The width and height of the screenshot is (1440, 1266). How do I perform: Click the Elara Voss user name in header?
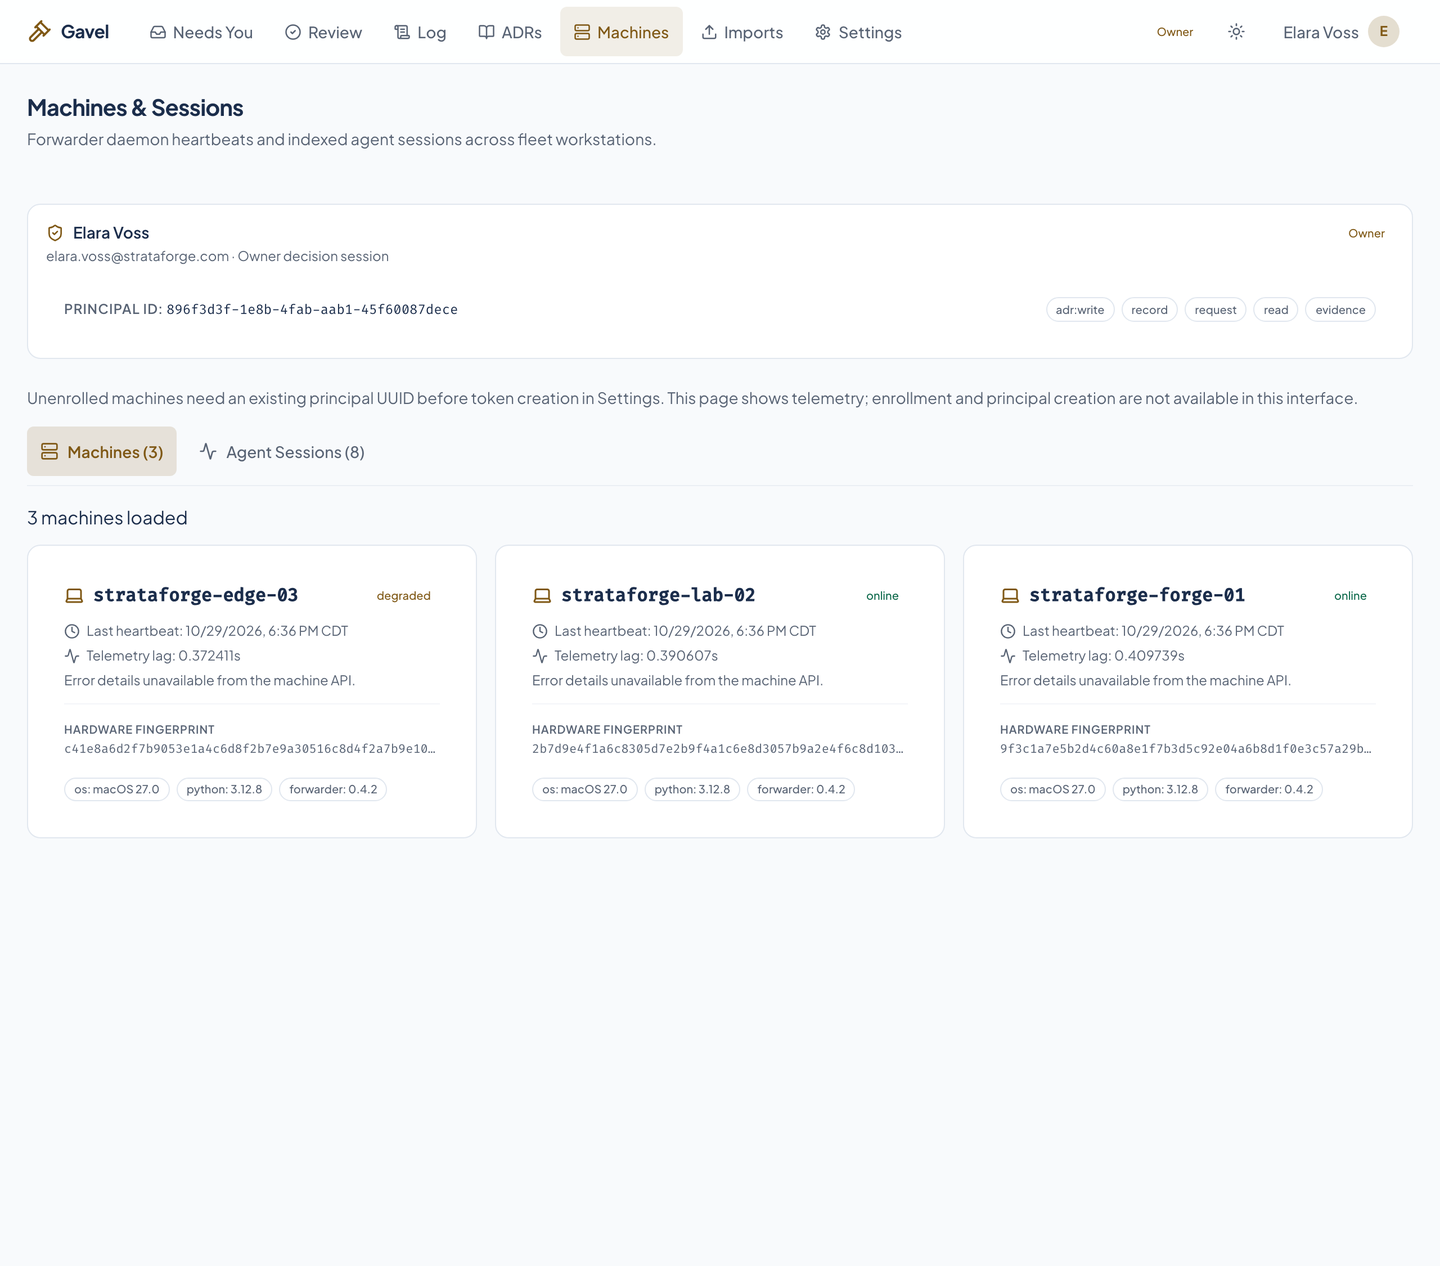coord(1320,33)
